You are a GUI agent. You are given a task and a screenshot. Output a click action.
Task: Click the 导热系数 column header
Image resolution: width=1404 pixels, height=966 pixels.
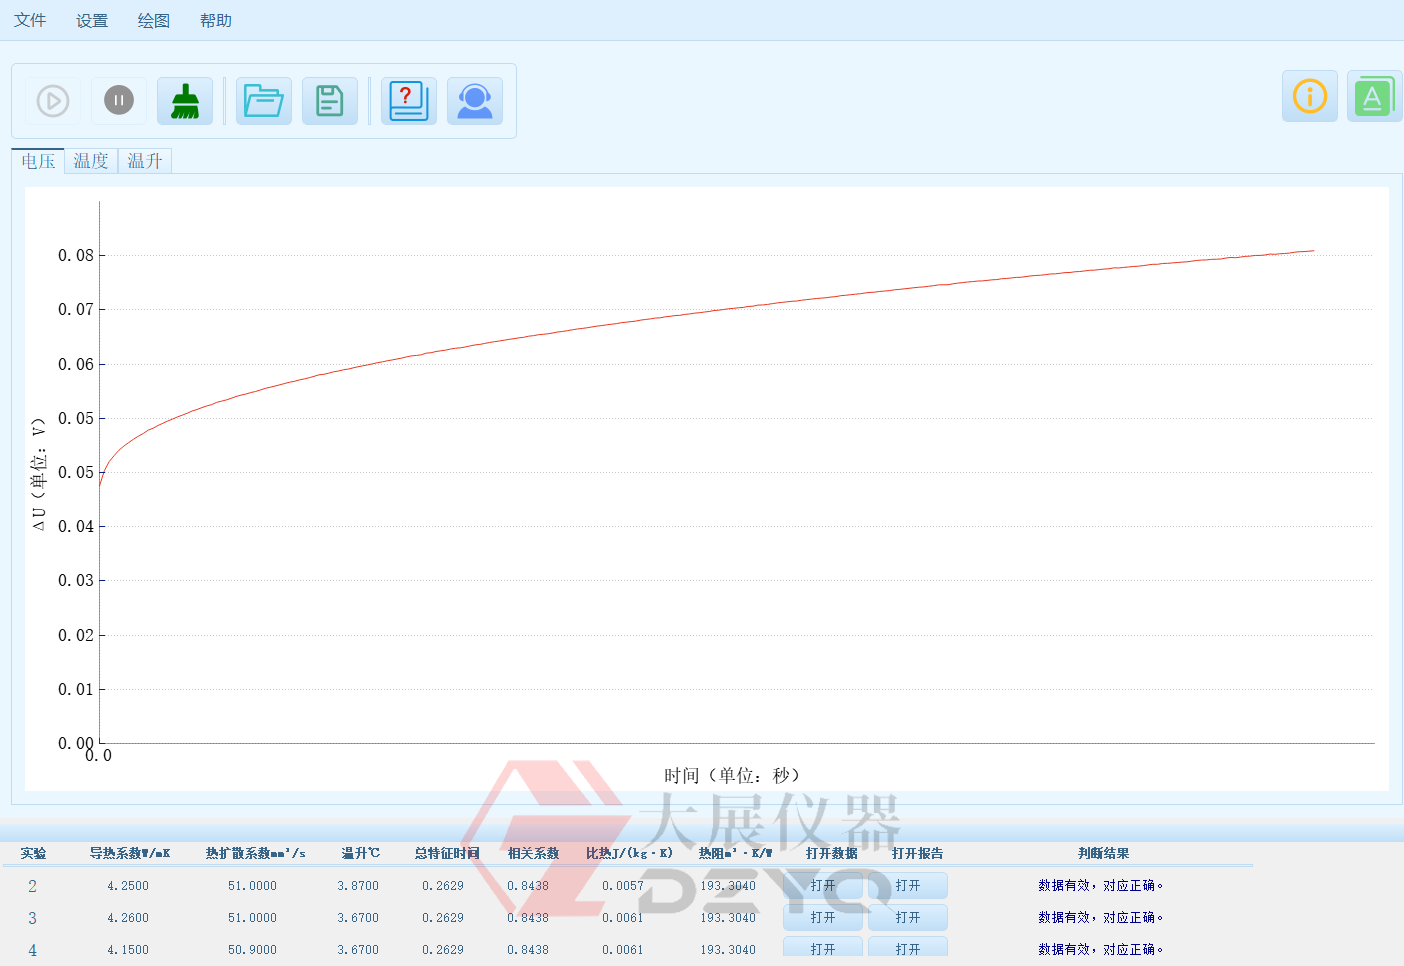pyautogui.click(x=130, y=853)
